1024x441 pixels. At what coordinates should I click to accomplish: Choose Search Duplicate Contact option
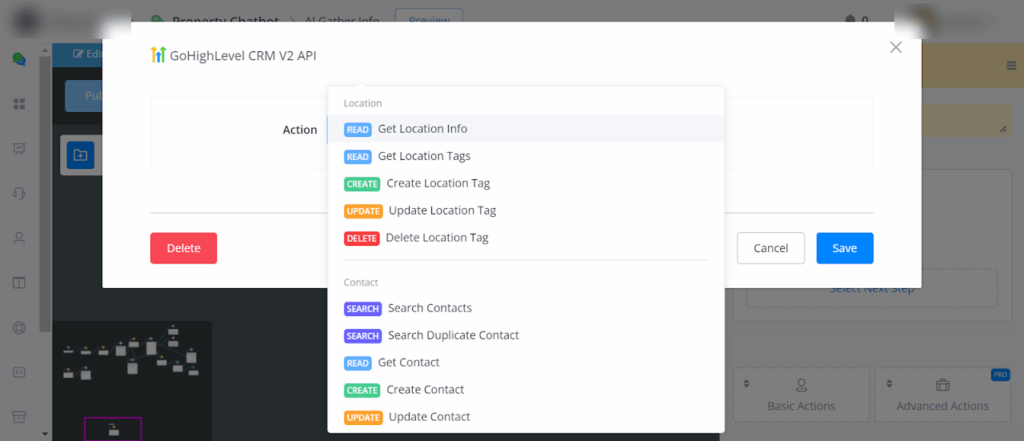453,335
